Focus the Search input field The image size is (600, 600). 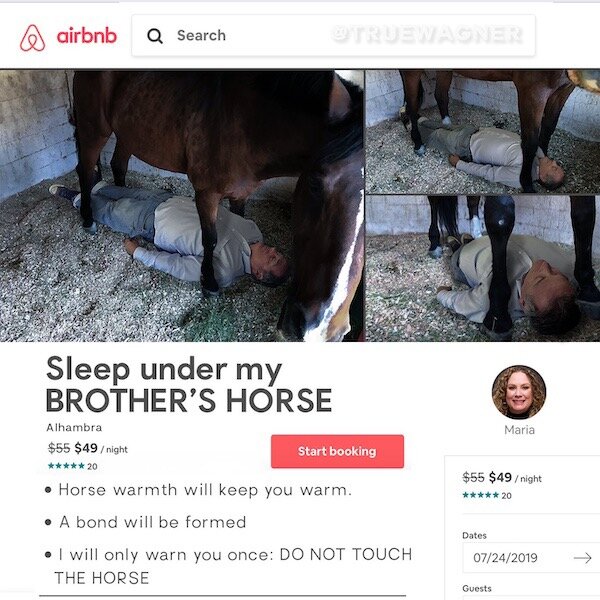click(333, 36)
